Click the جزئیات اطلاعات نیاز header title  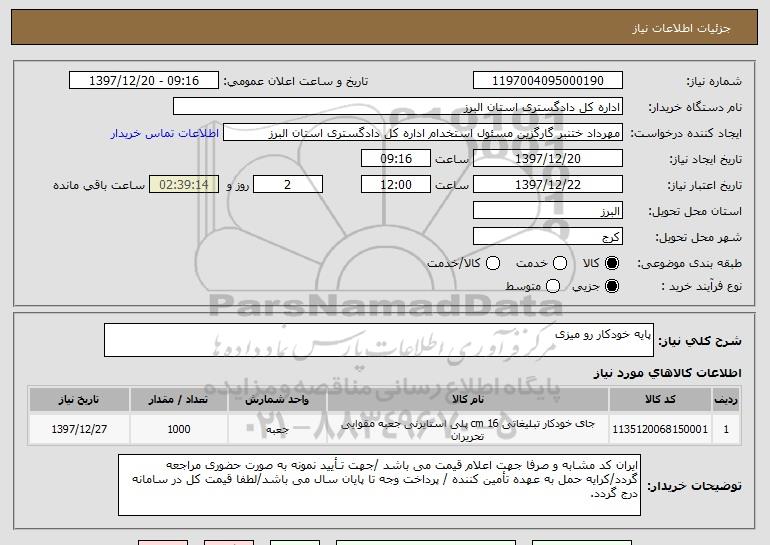coord(681,28)
